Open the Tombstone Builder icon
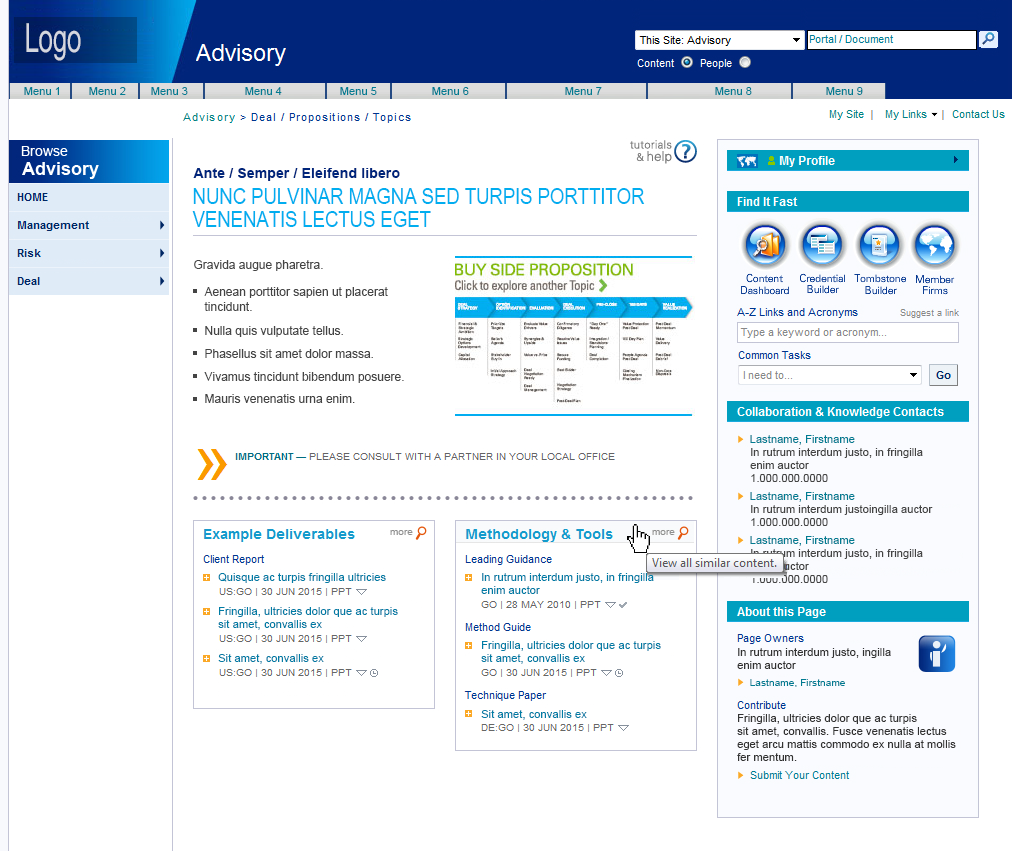This screenshot has height=851, width=1012. (x=879, y=245)
